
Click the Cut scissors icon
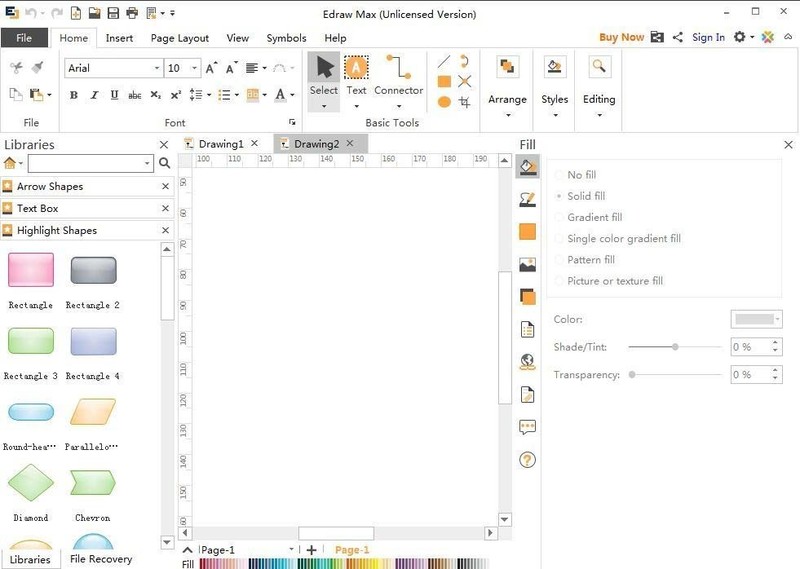point(16,67)
